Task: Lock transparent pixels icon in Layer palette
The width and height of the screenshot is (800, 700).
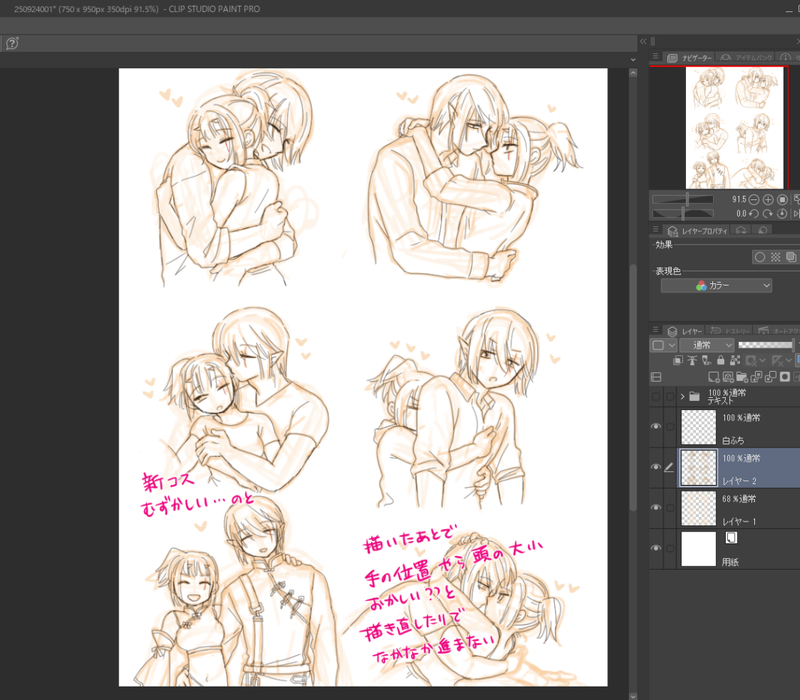Action: tap(735, 360)
